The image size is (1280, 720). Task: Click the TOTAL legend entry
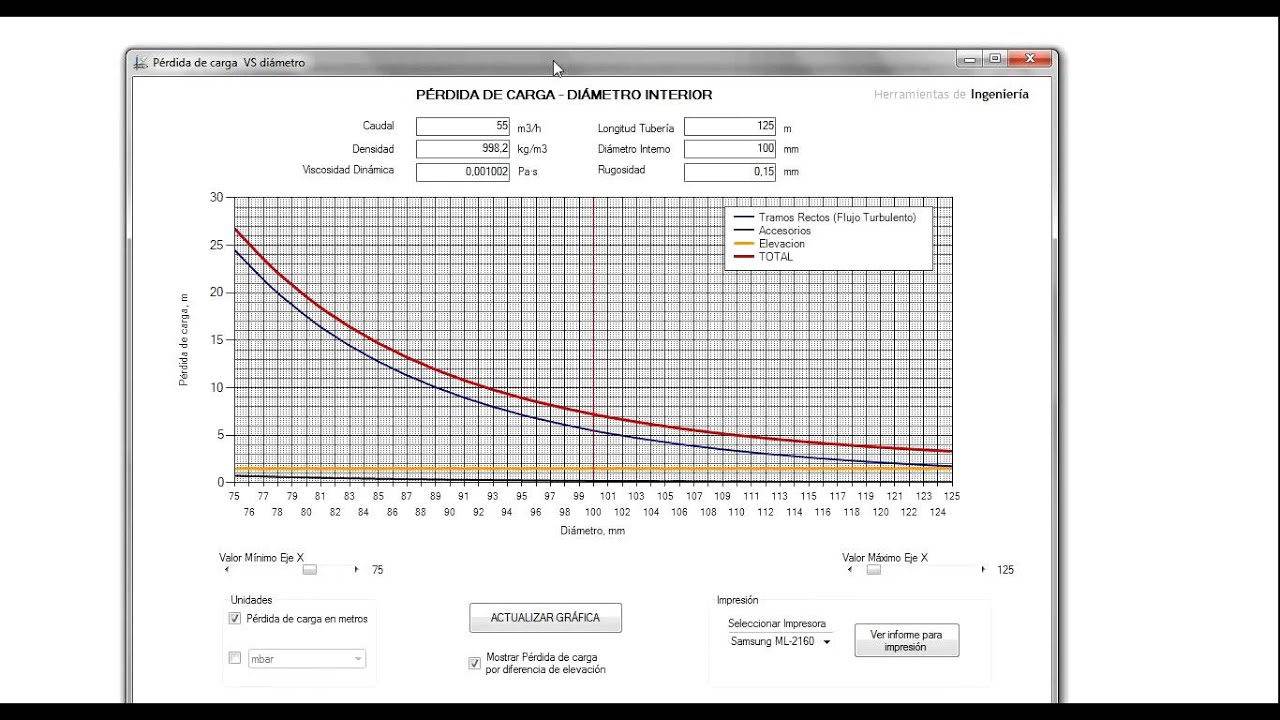[x=764, y=257]
